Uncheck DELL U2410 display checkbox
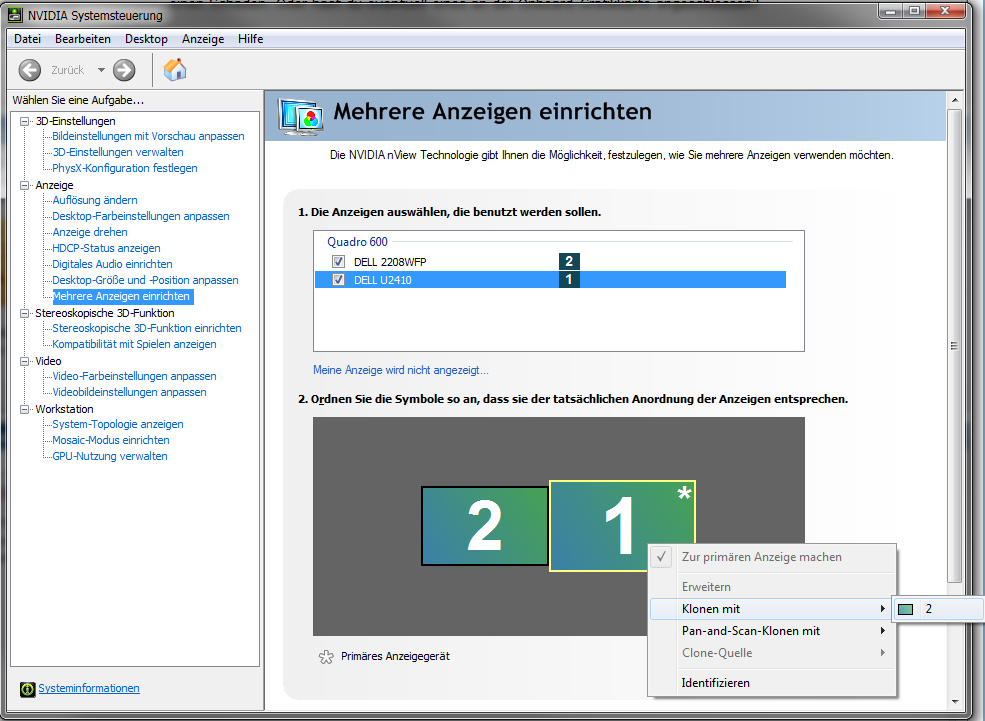This screenshot has height=721, width=985. coord(339,279)
